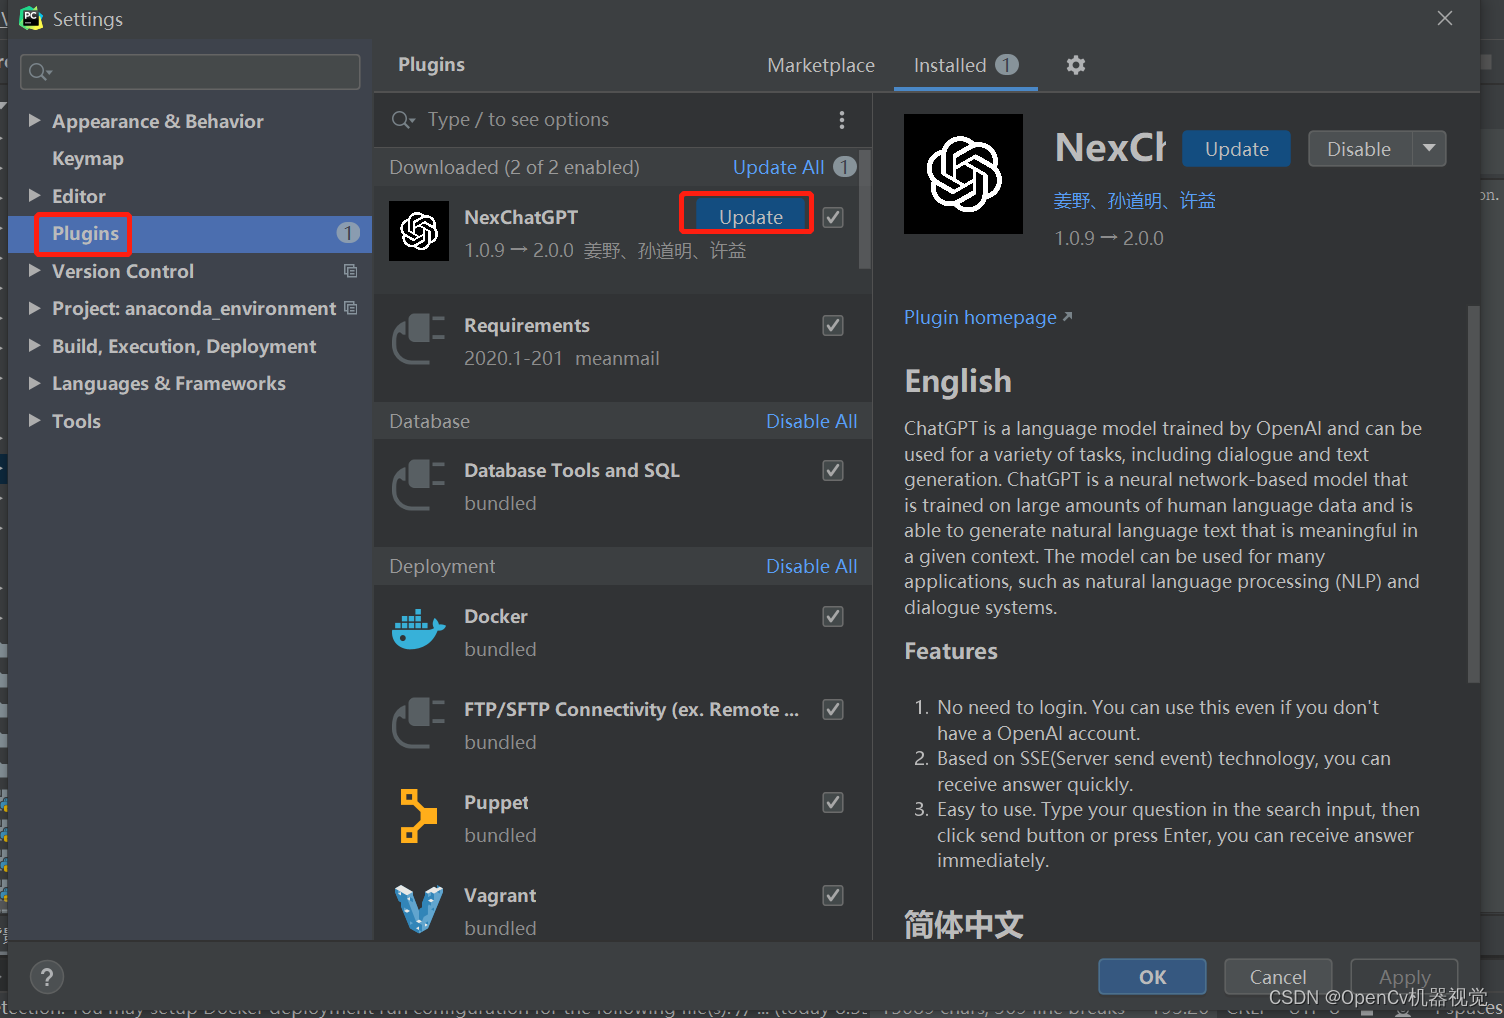Click Update button in NexChatGPT list row

[x=751, y=217]
